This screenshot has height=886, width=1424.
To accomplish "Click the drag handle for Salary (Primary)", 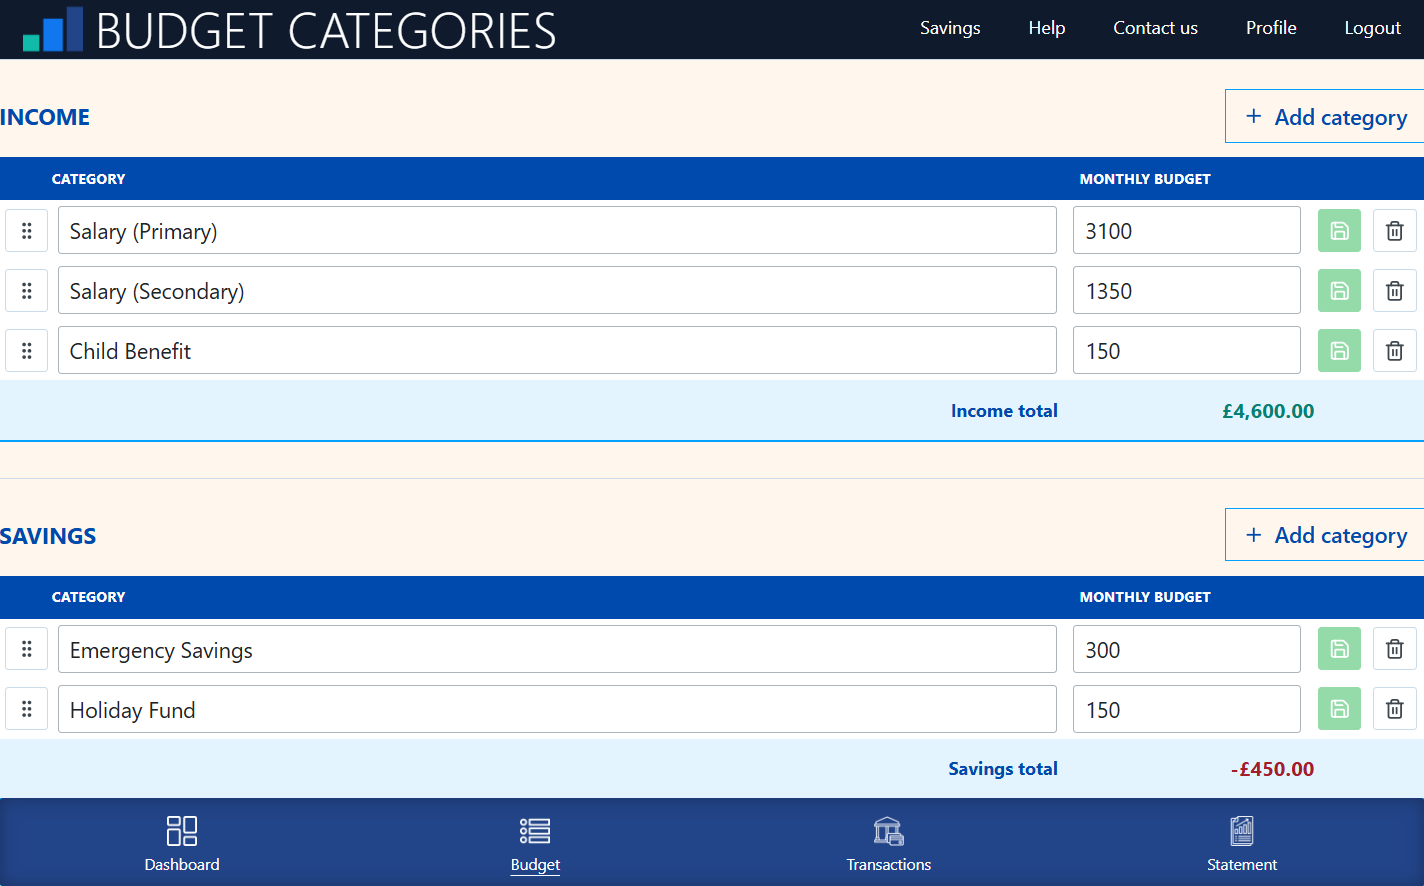I will tap(27, 231).
